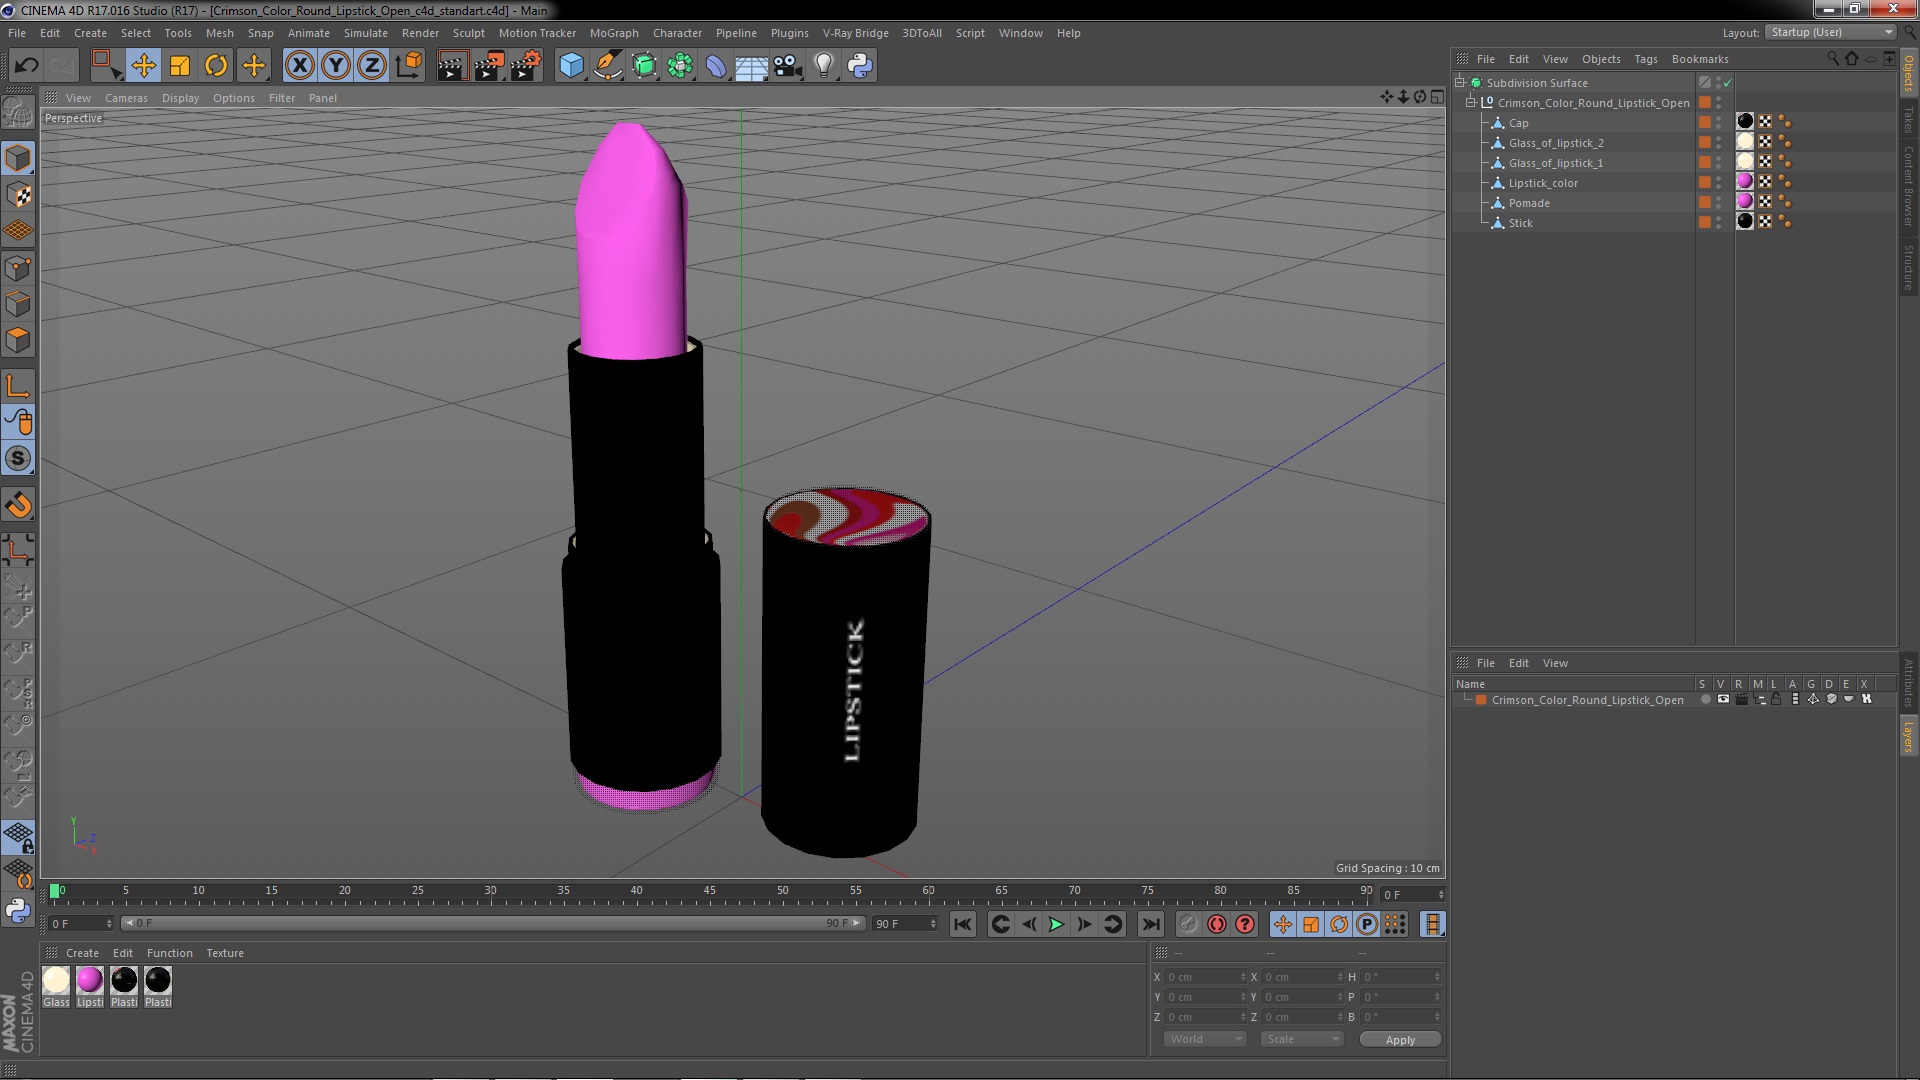Click frame 45 on timeline ruler

point(709,890)
